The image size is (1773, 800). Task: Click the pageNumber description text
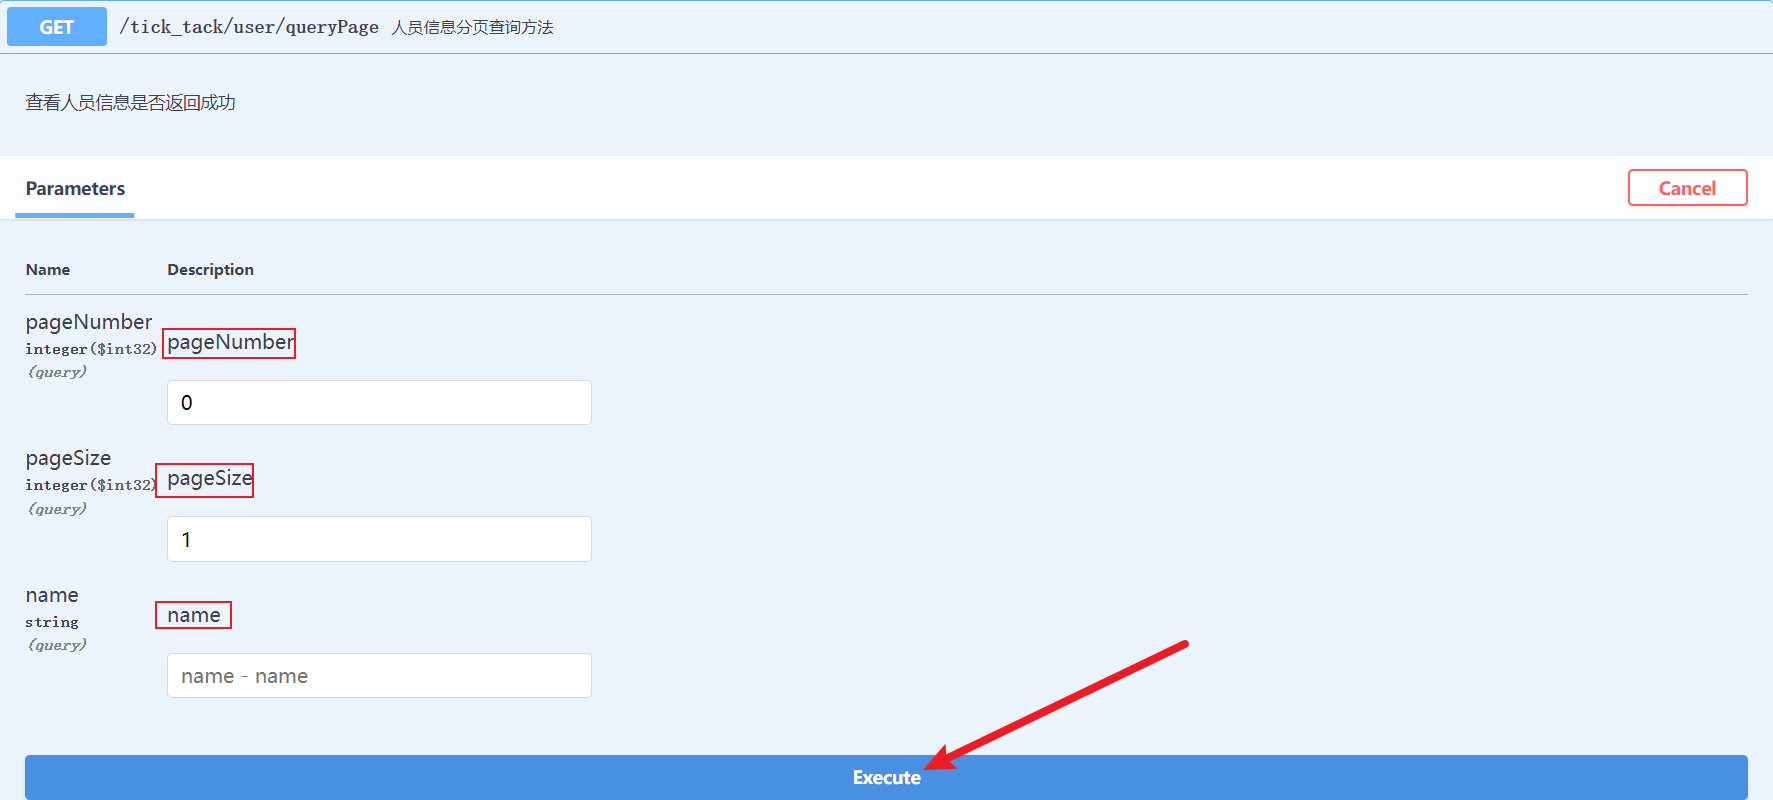(230, 343)
